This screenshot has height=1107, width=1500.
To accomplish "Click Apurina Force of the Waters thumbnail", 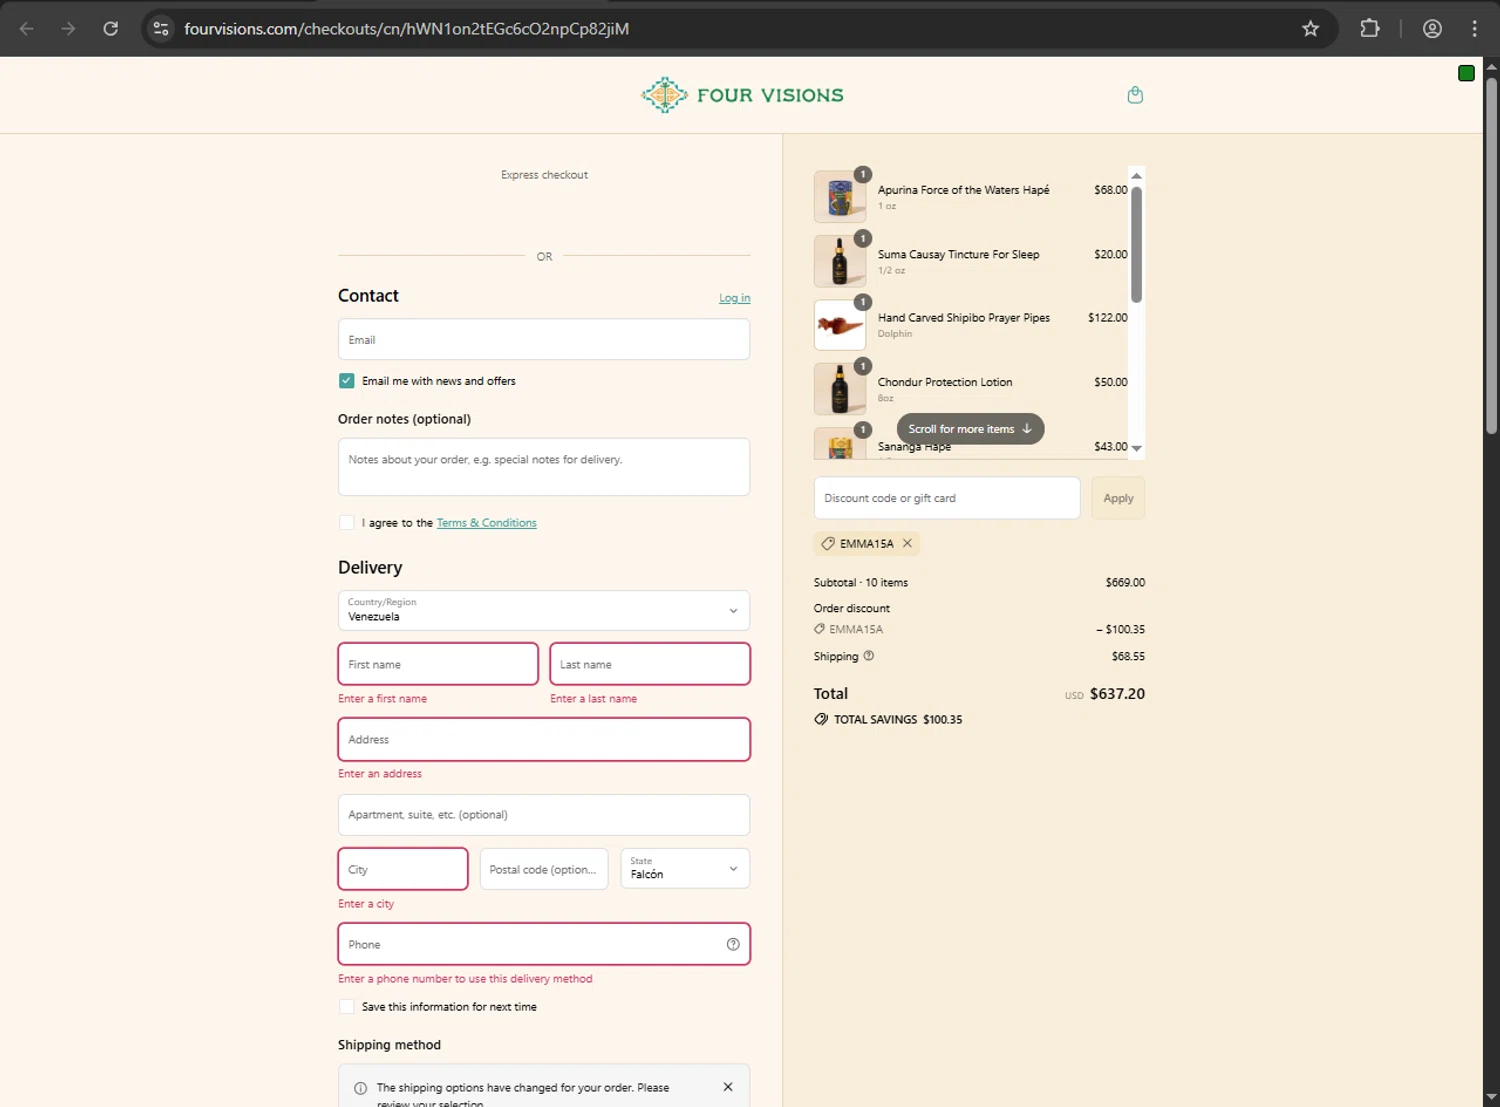I will pyautogui.click(x=840, y=196).
